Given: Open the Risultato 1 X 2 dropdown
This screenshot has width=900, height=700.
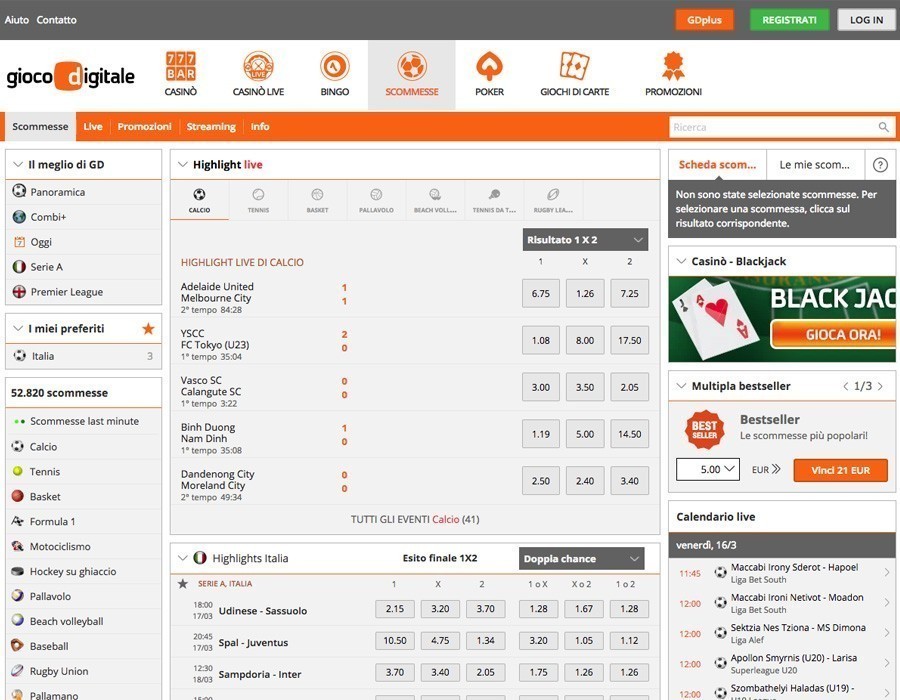Looking at the screenshot, I should click(585, 240).
